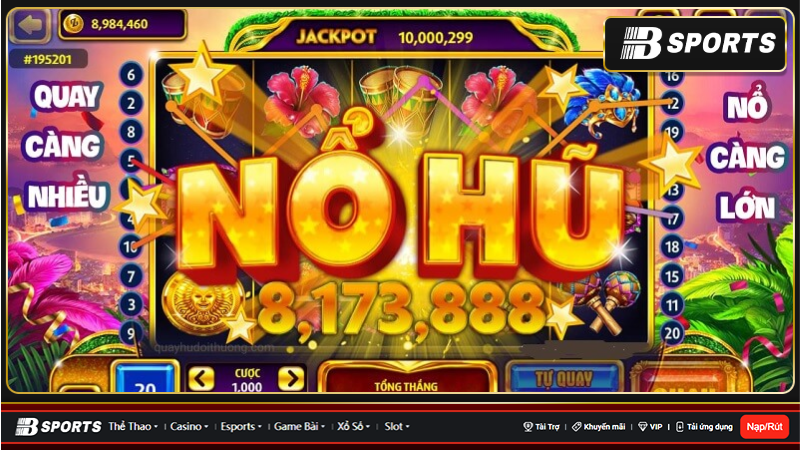Expand the Casino dropdown menu

(x=189, y=427)
